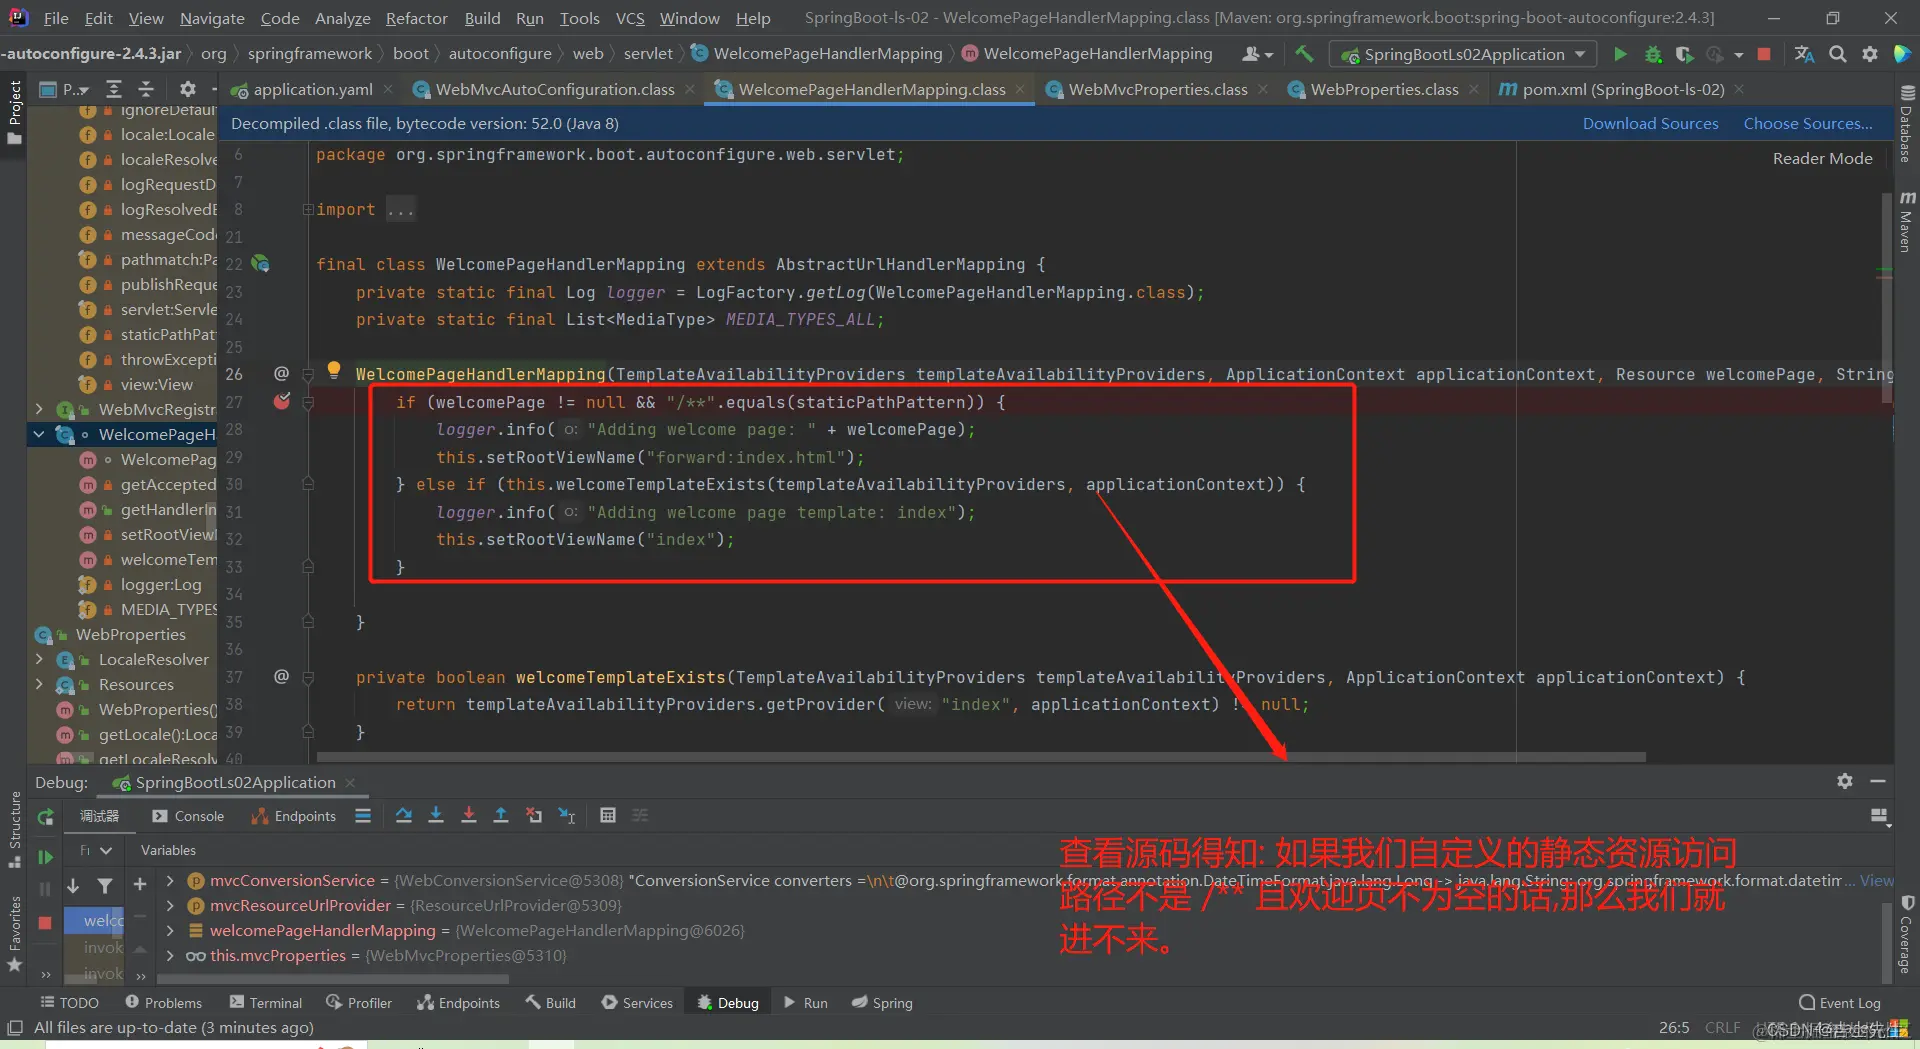Expand this.mvcProperties variable
Image resolution: width=1920 pixels, height=1049 pixels.
(x=170, y=955)
